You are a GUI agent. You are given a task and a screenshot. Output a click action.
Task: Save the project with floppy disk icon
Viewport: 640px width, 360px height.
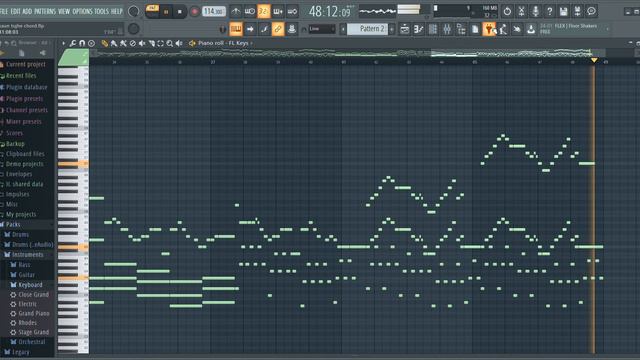[563, 11]
